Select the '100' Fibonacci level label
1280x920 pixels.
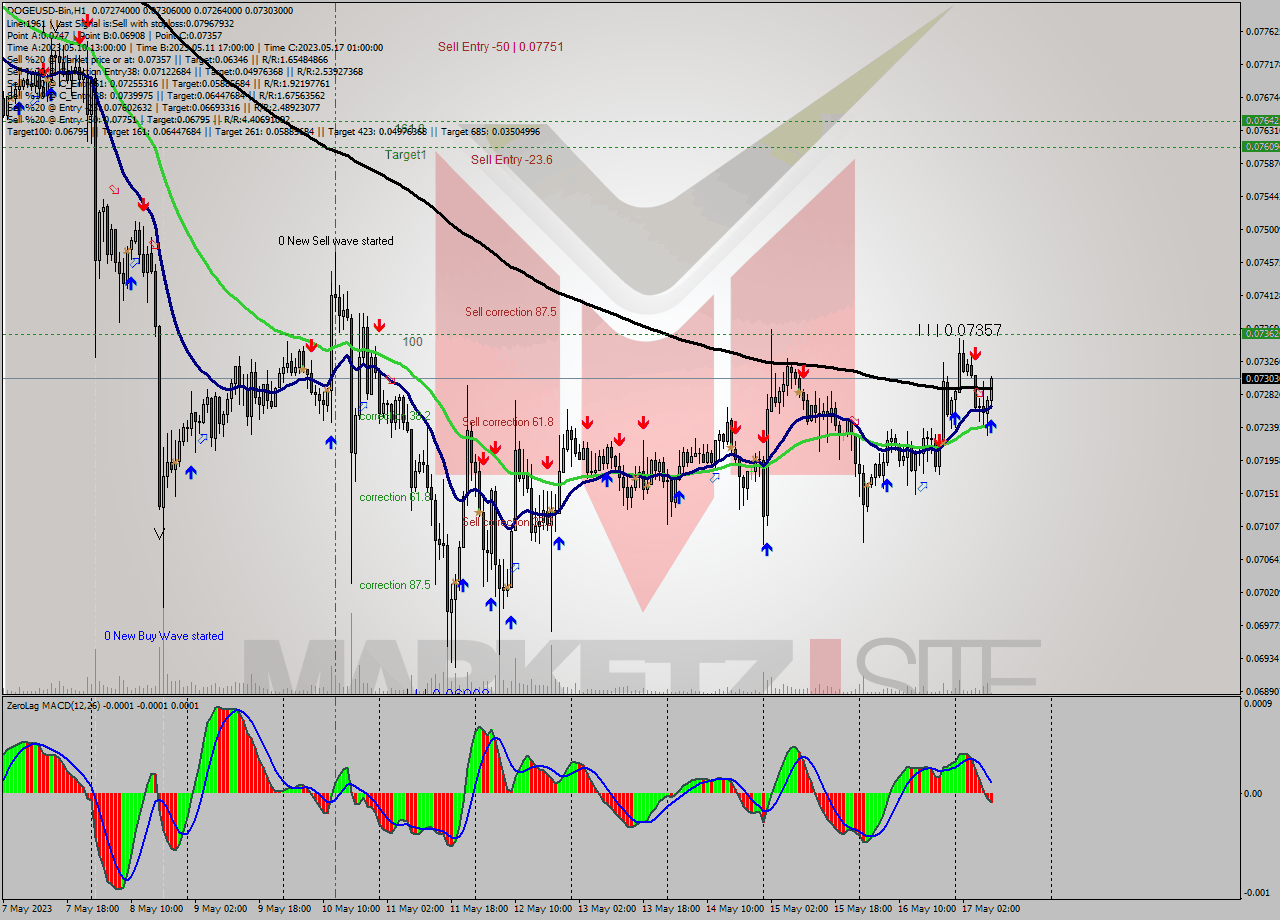pos(413,342)
